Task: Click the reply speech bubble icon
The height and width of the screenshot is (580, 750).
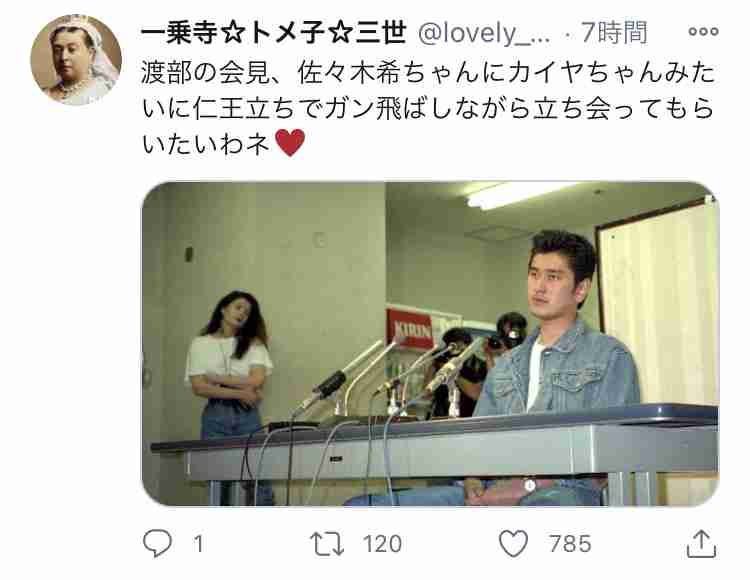Action: [157, 543]
